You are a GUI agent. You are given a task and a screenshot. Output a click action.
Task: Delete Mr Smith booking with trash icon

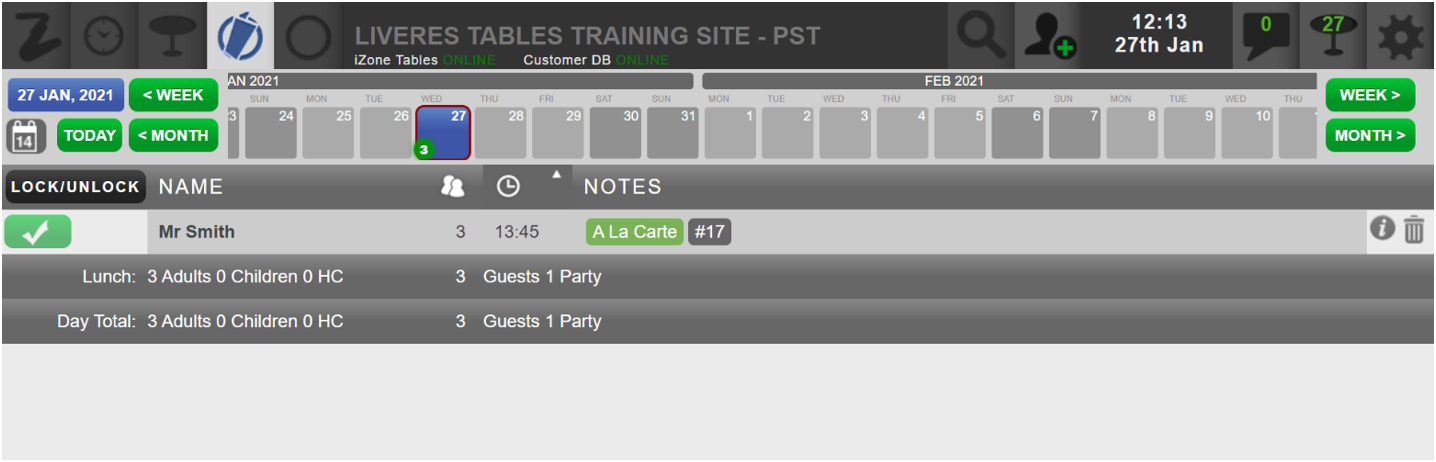pyautogui.click(x=1413, y=231)
